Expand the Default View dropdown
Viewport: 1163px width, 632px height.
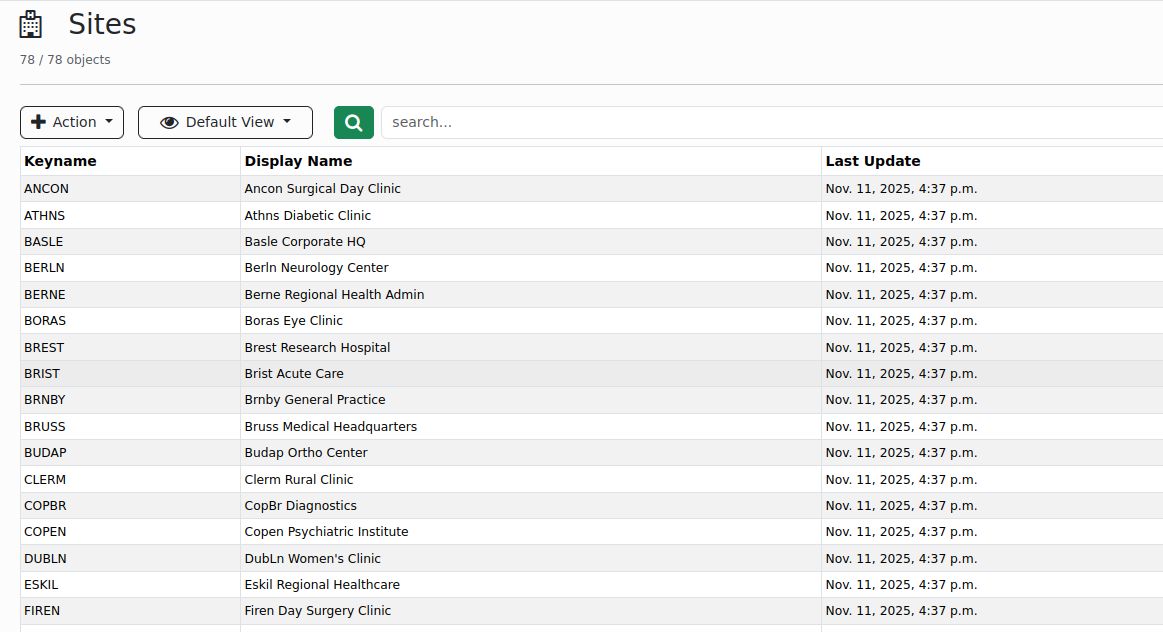pos(225,122)
